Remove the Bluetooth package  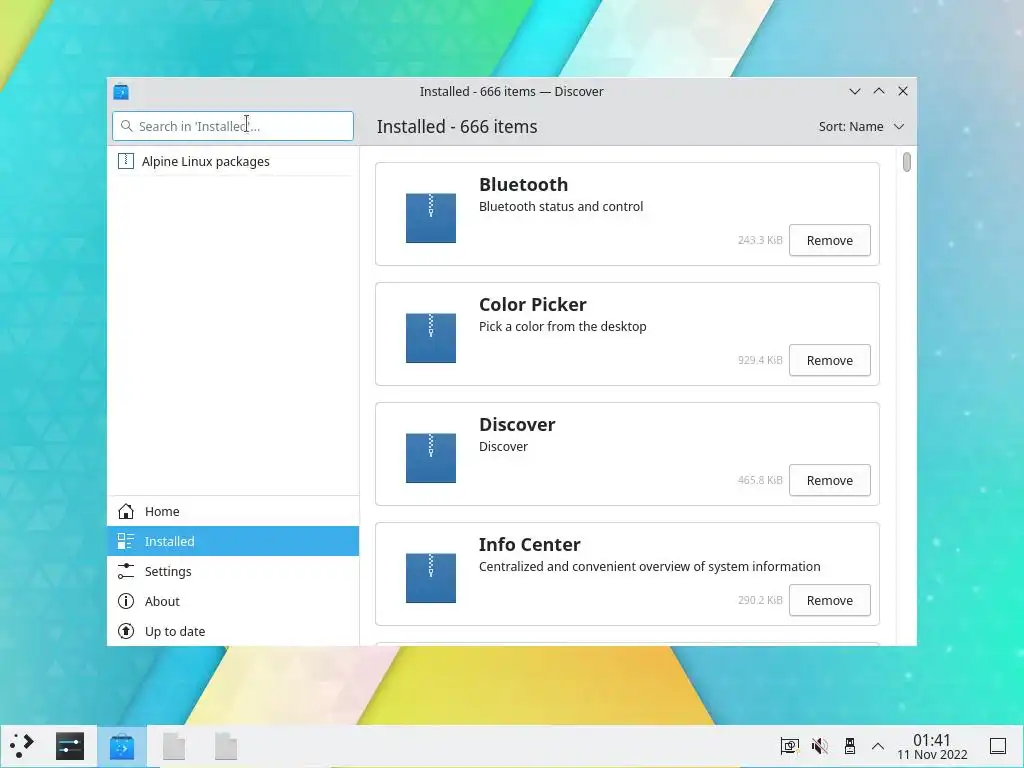[829, 240]
